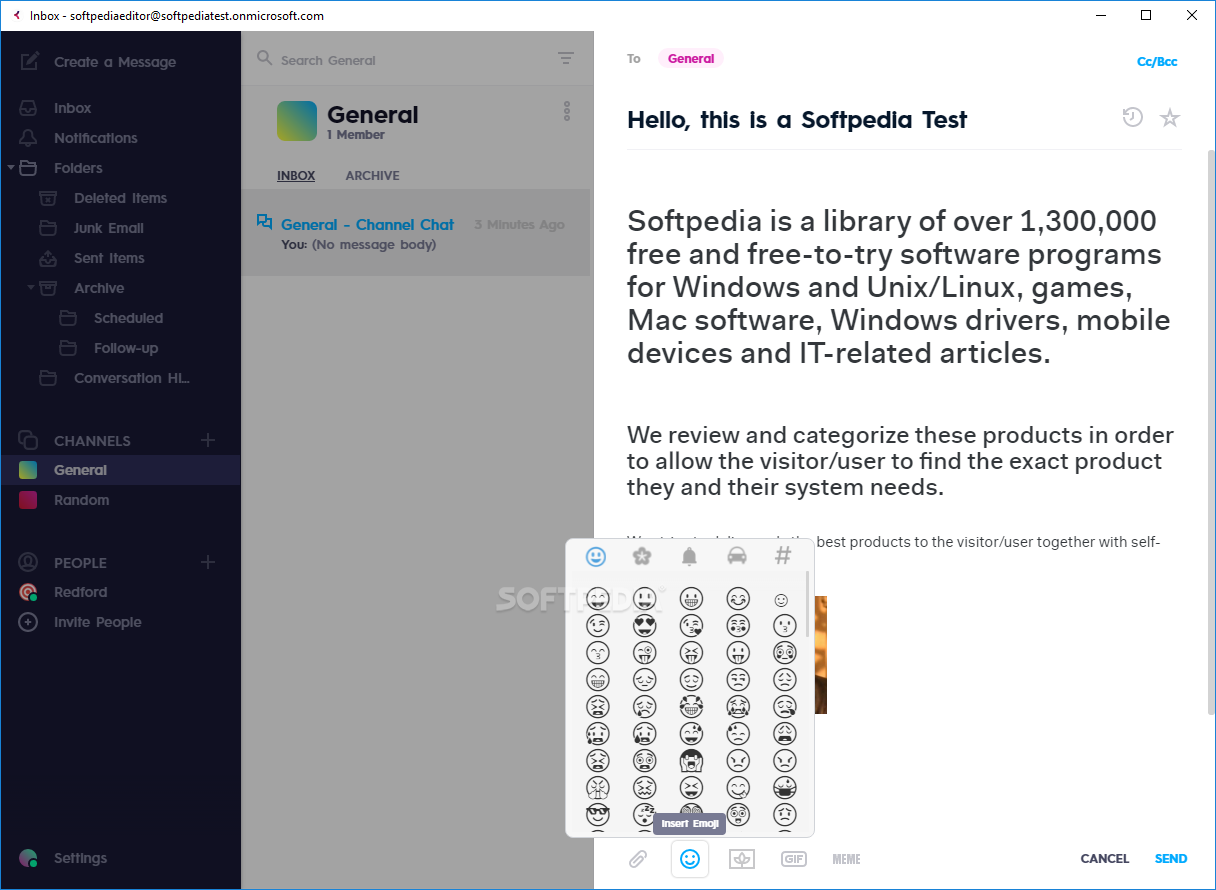Attach a file with the paperclip icon
1216x890 pixels.
pos(637,858)
